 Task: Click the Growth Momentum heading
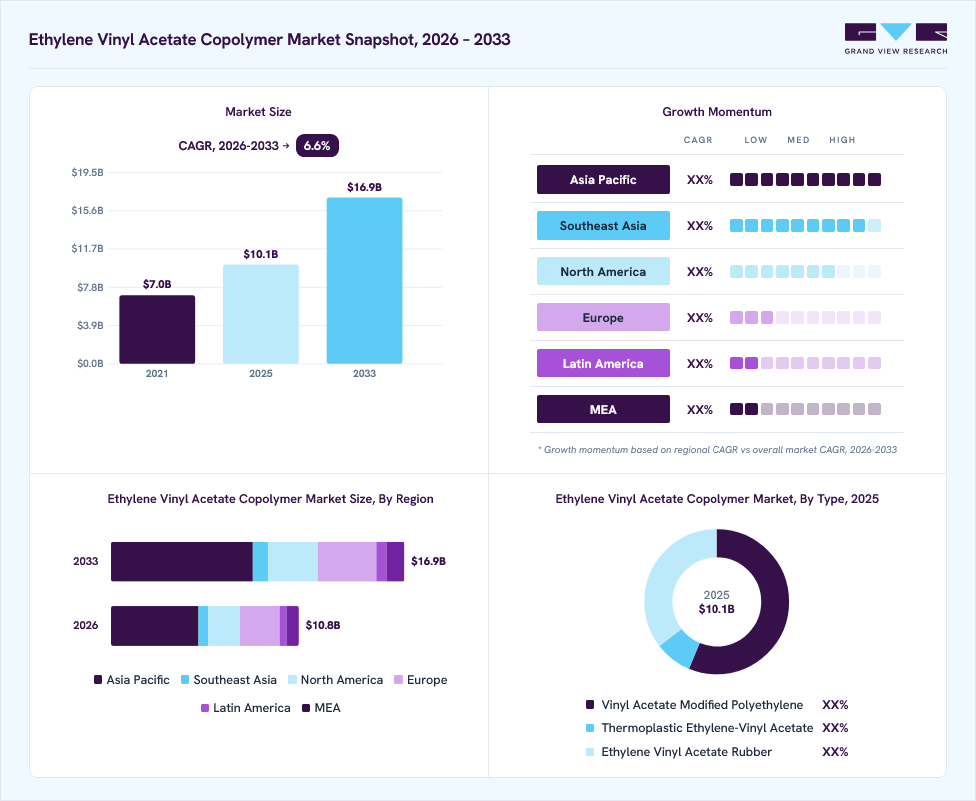[x=717, y=112]
